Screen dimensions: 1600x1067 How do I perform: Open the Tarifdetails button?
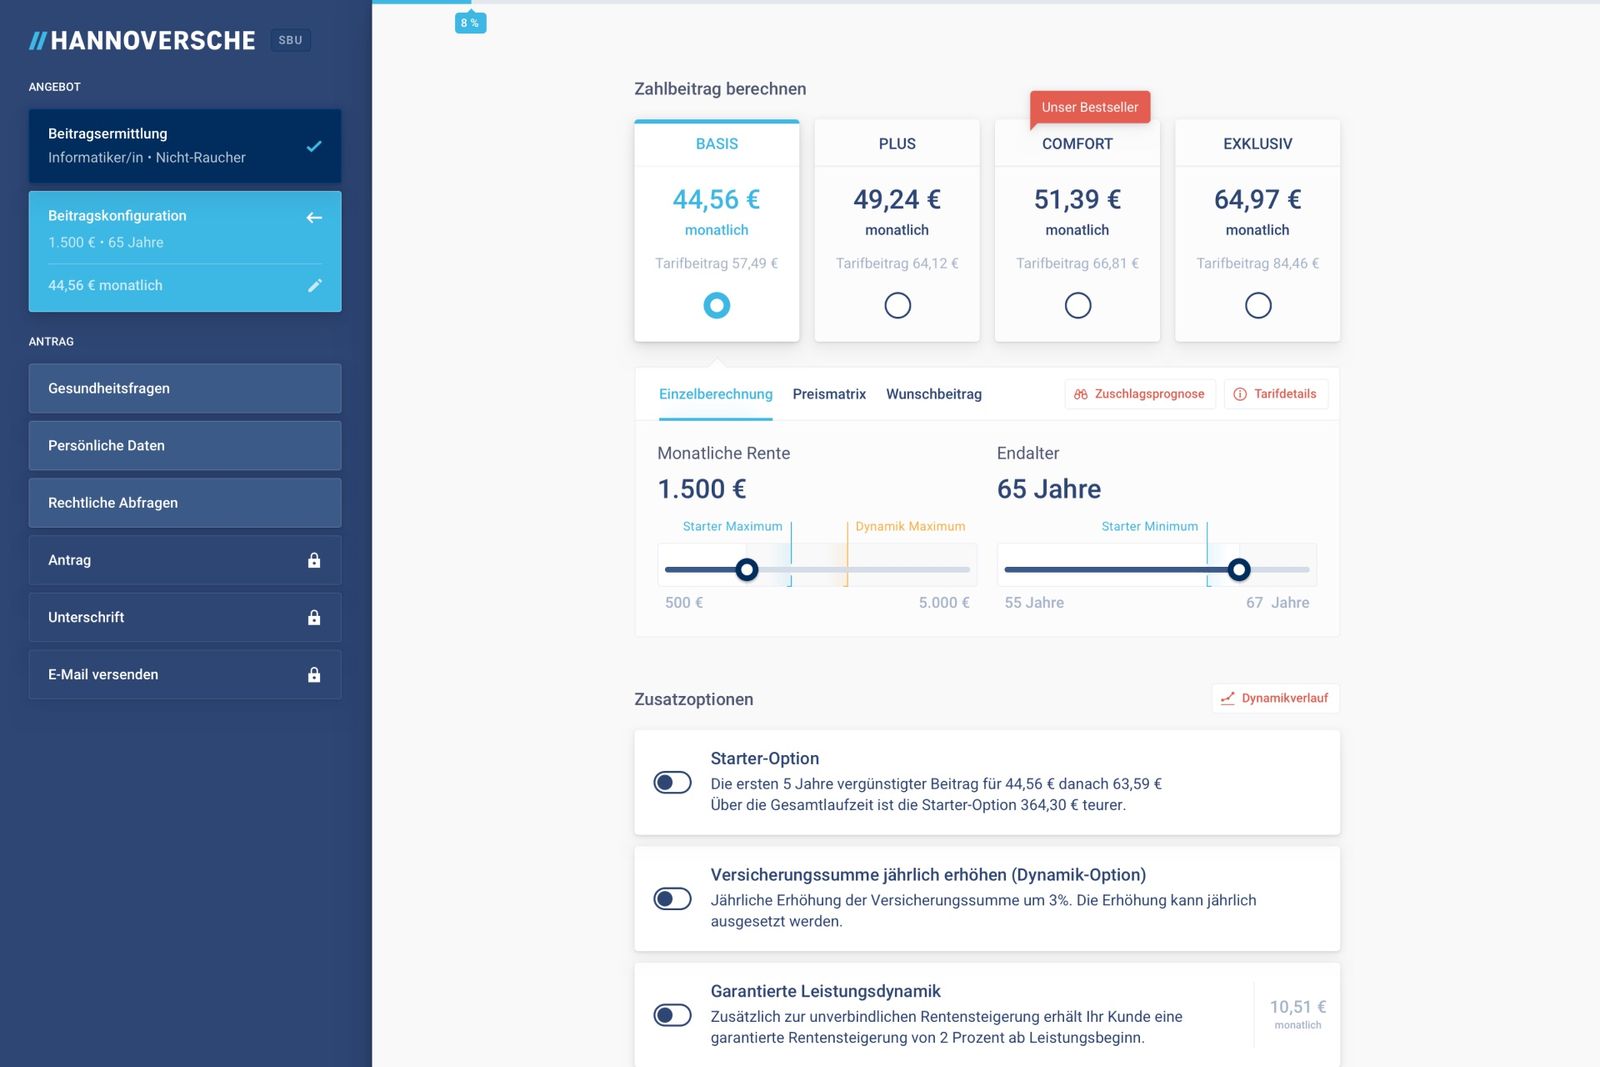(x=1275, y=394)
